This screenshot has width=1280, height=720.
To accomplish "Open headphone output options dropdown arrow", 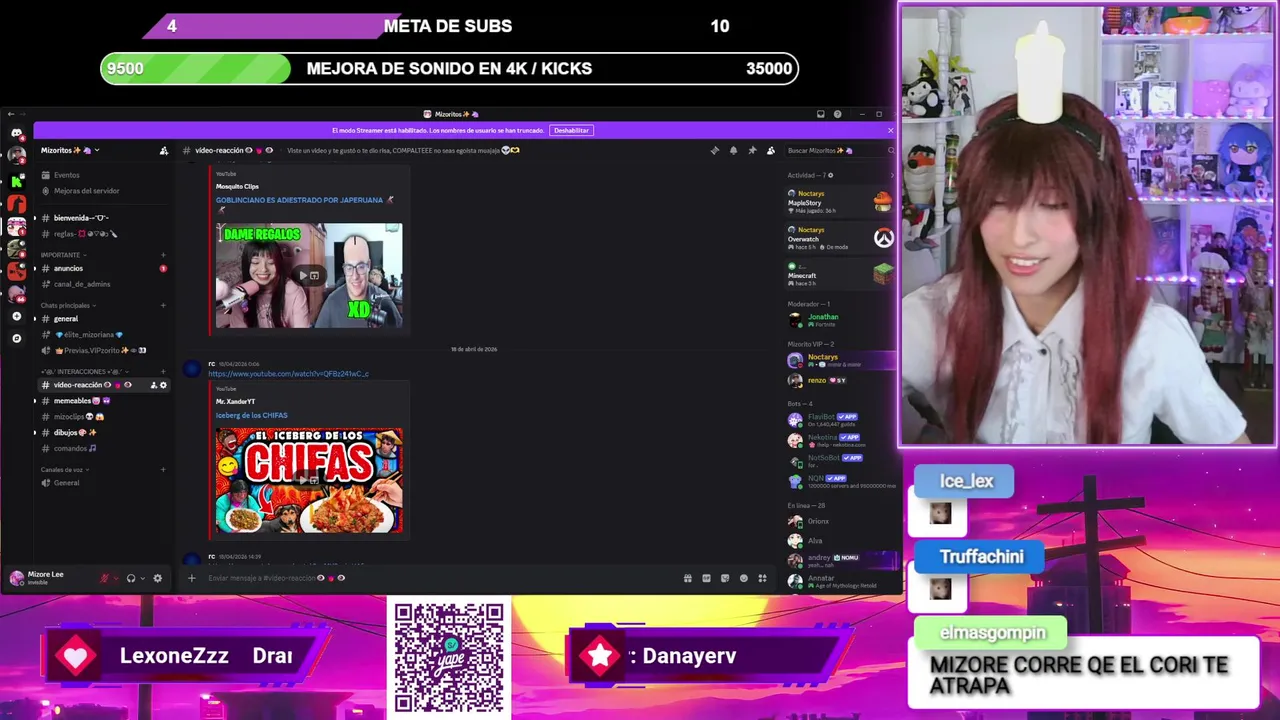I will click(x=142, y=578).
